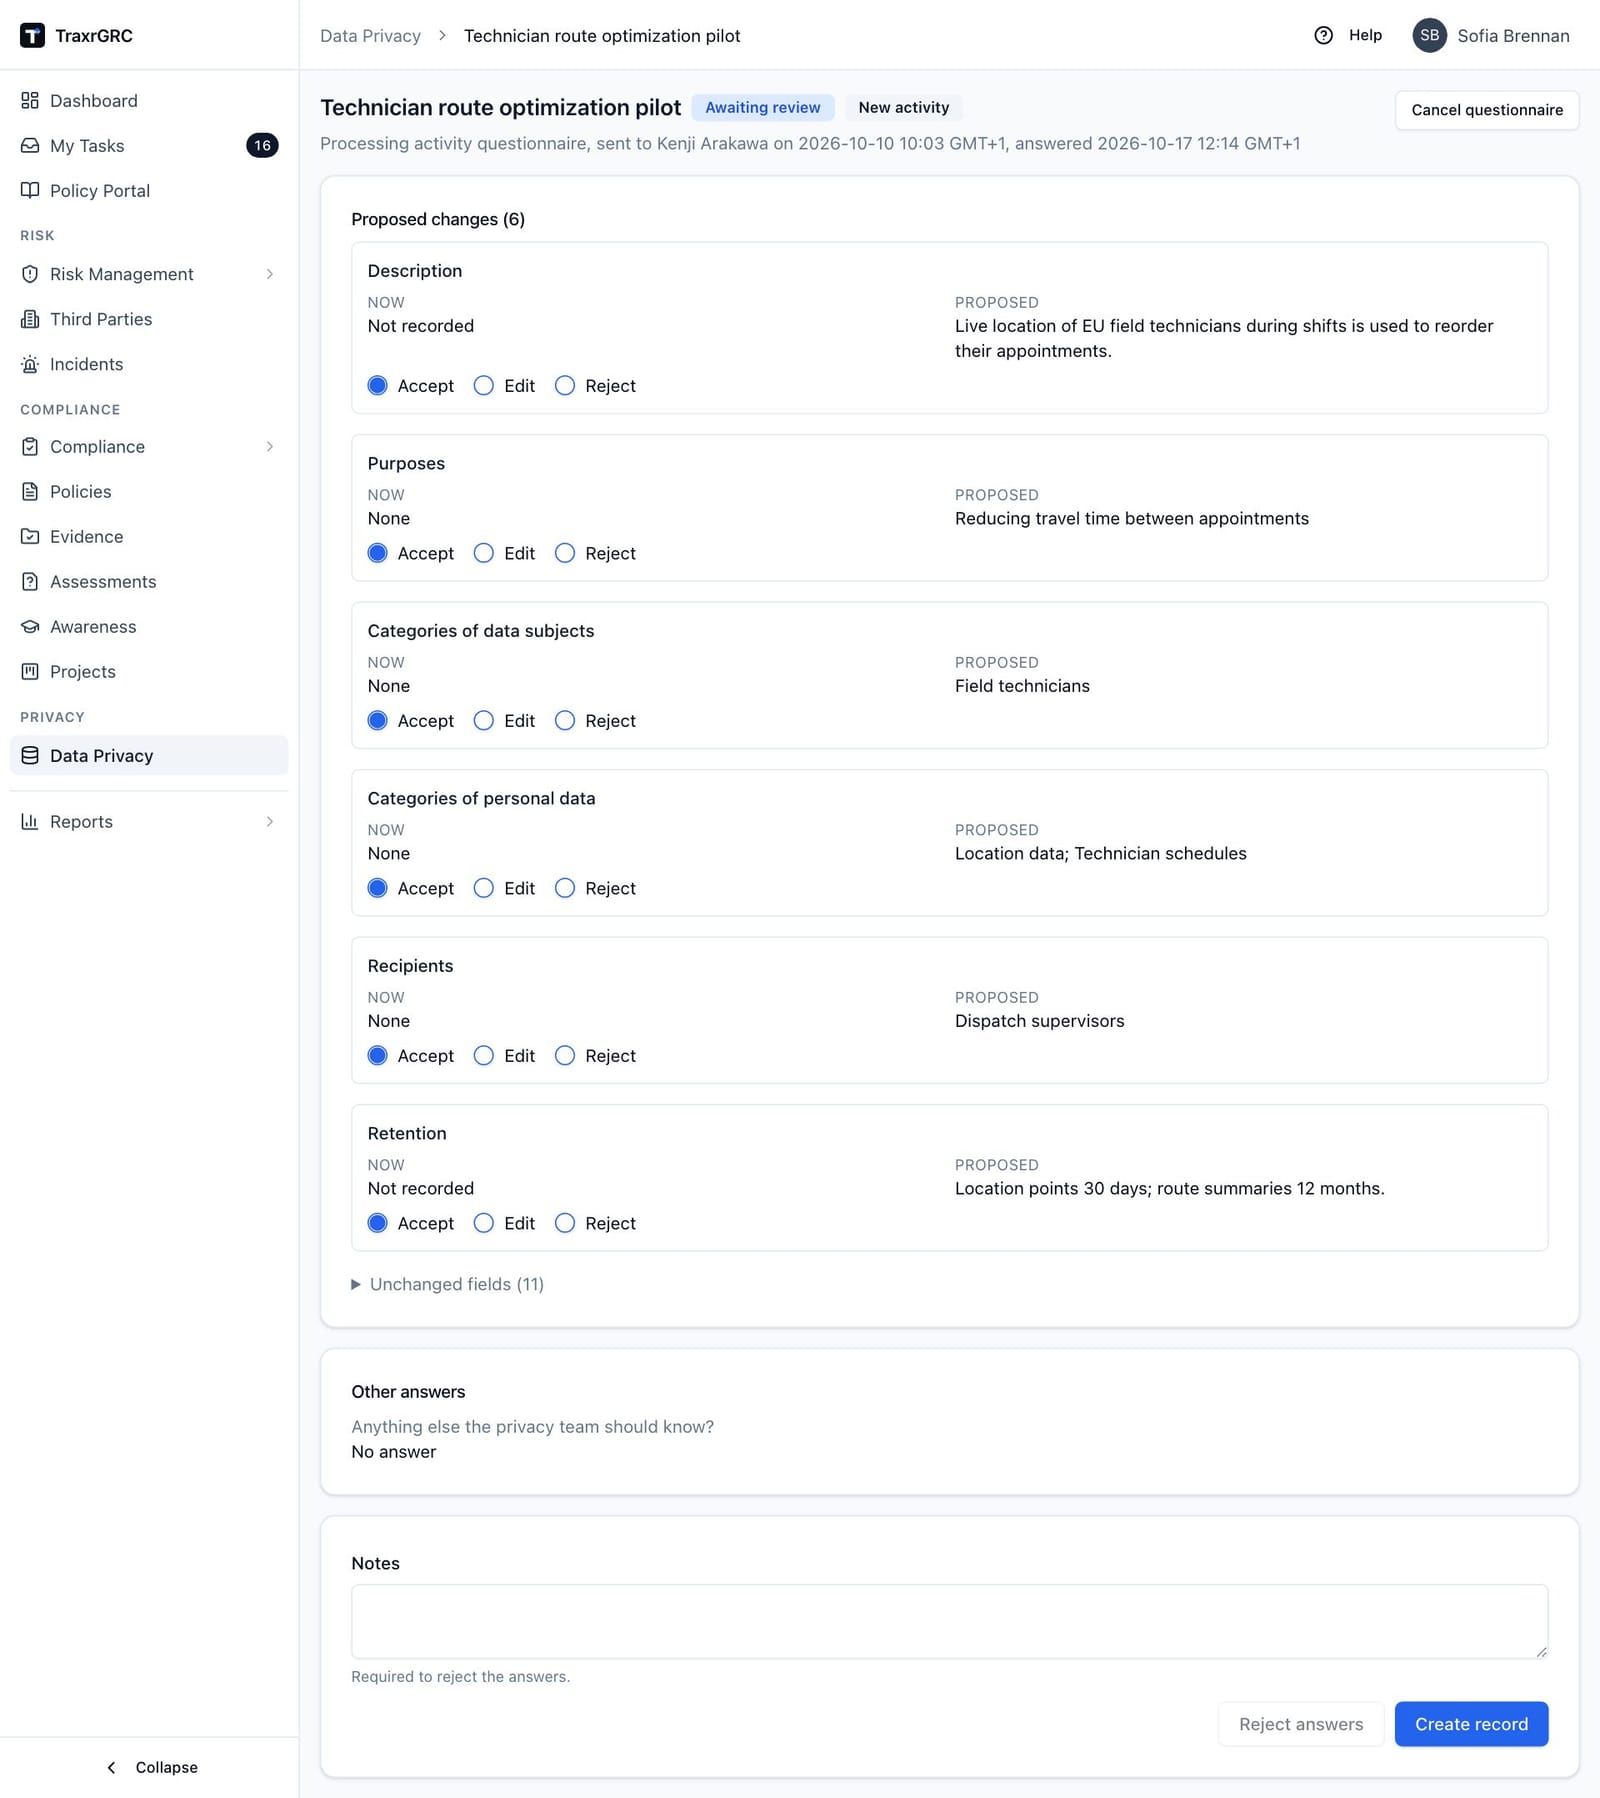Viewport: 1600px width, 1798px height.
Task: Select Edit for Categories of personal data
Action: [x=484, y=888]
